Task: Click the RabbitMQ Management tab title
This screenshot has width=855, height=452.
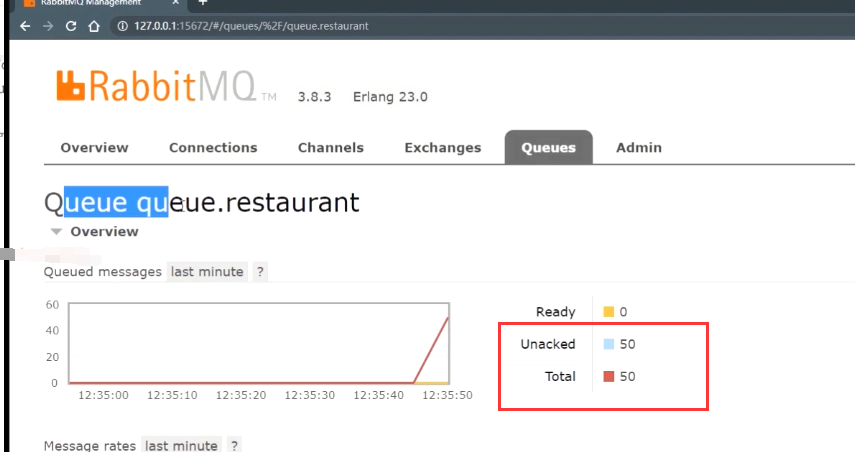Action: coord(91,3)
